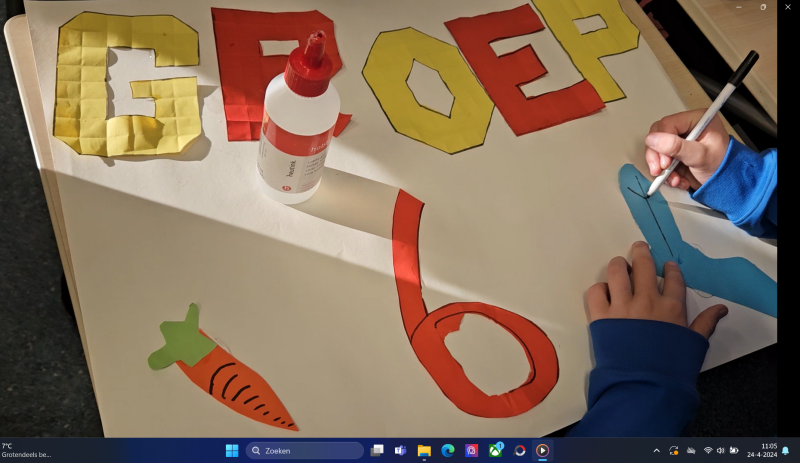
Task: Open the purple-pink app icon in taskbar
Action: [x=471, y=451]
